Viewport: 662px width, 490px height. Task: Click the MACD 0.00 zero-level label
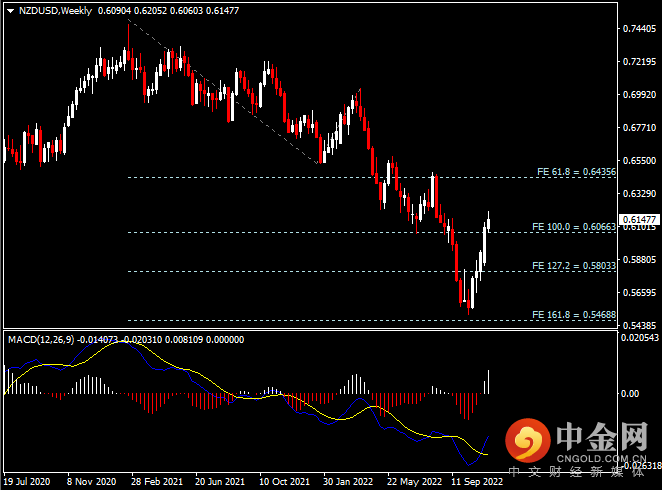tap(630, 393)
